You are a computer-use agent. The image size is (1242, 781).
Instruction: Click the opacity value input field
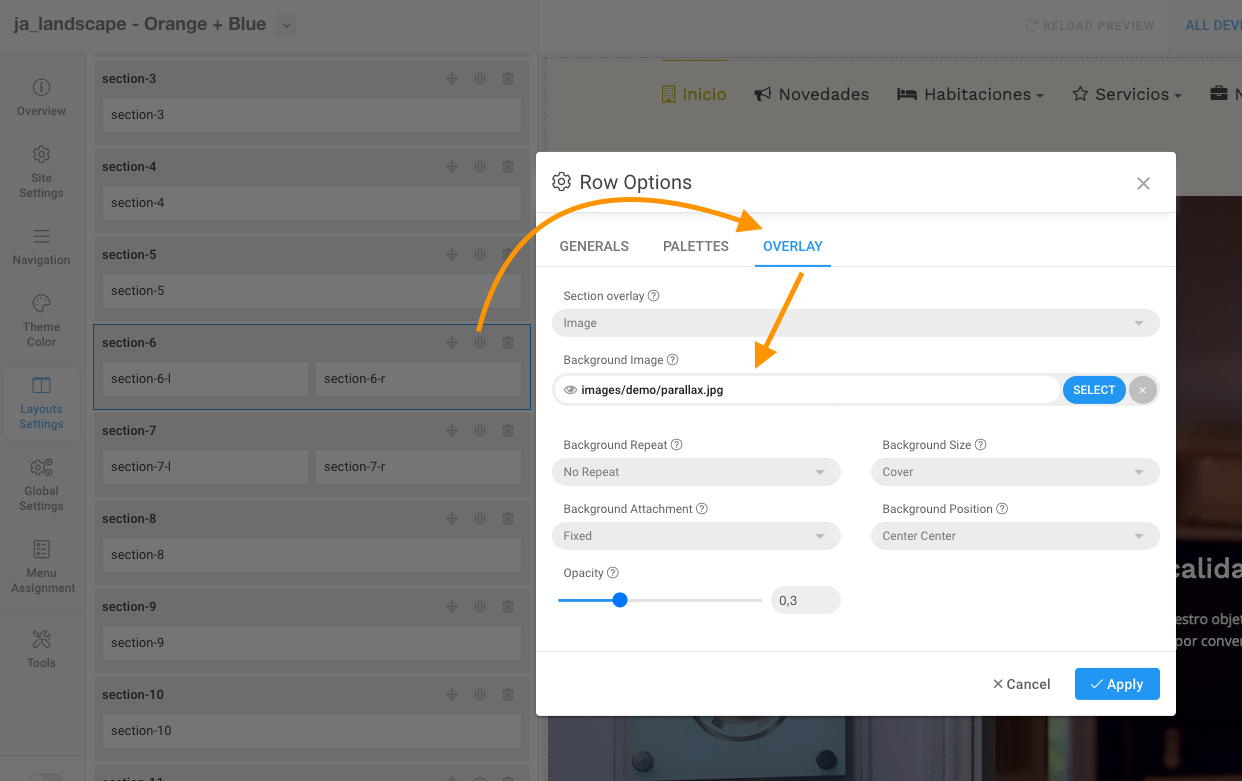coord(805,600)
